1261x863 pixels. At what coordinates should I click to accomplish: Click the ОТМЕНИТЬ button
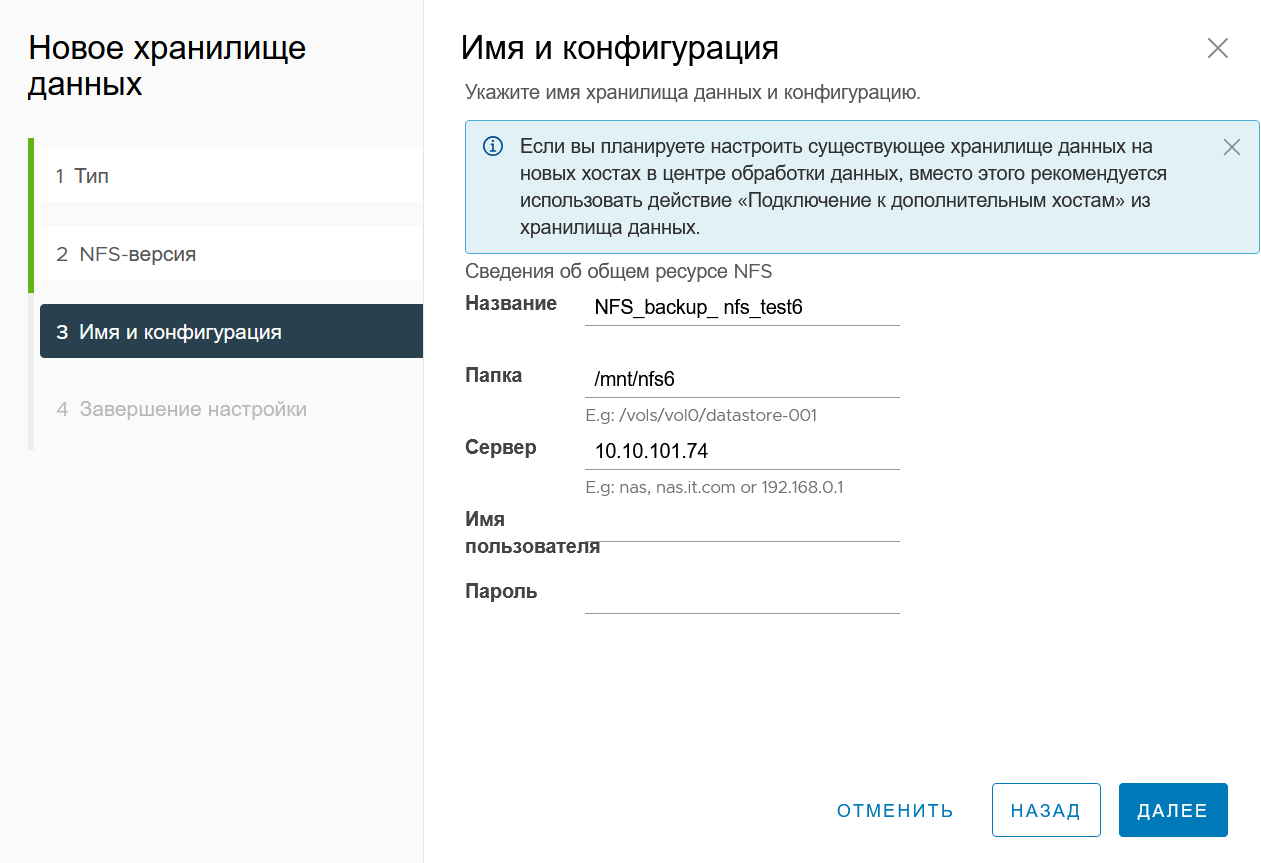[x=896, y=810]
